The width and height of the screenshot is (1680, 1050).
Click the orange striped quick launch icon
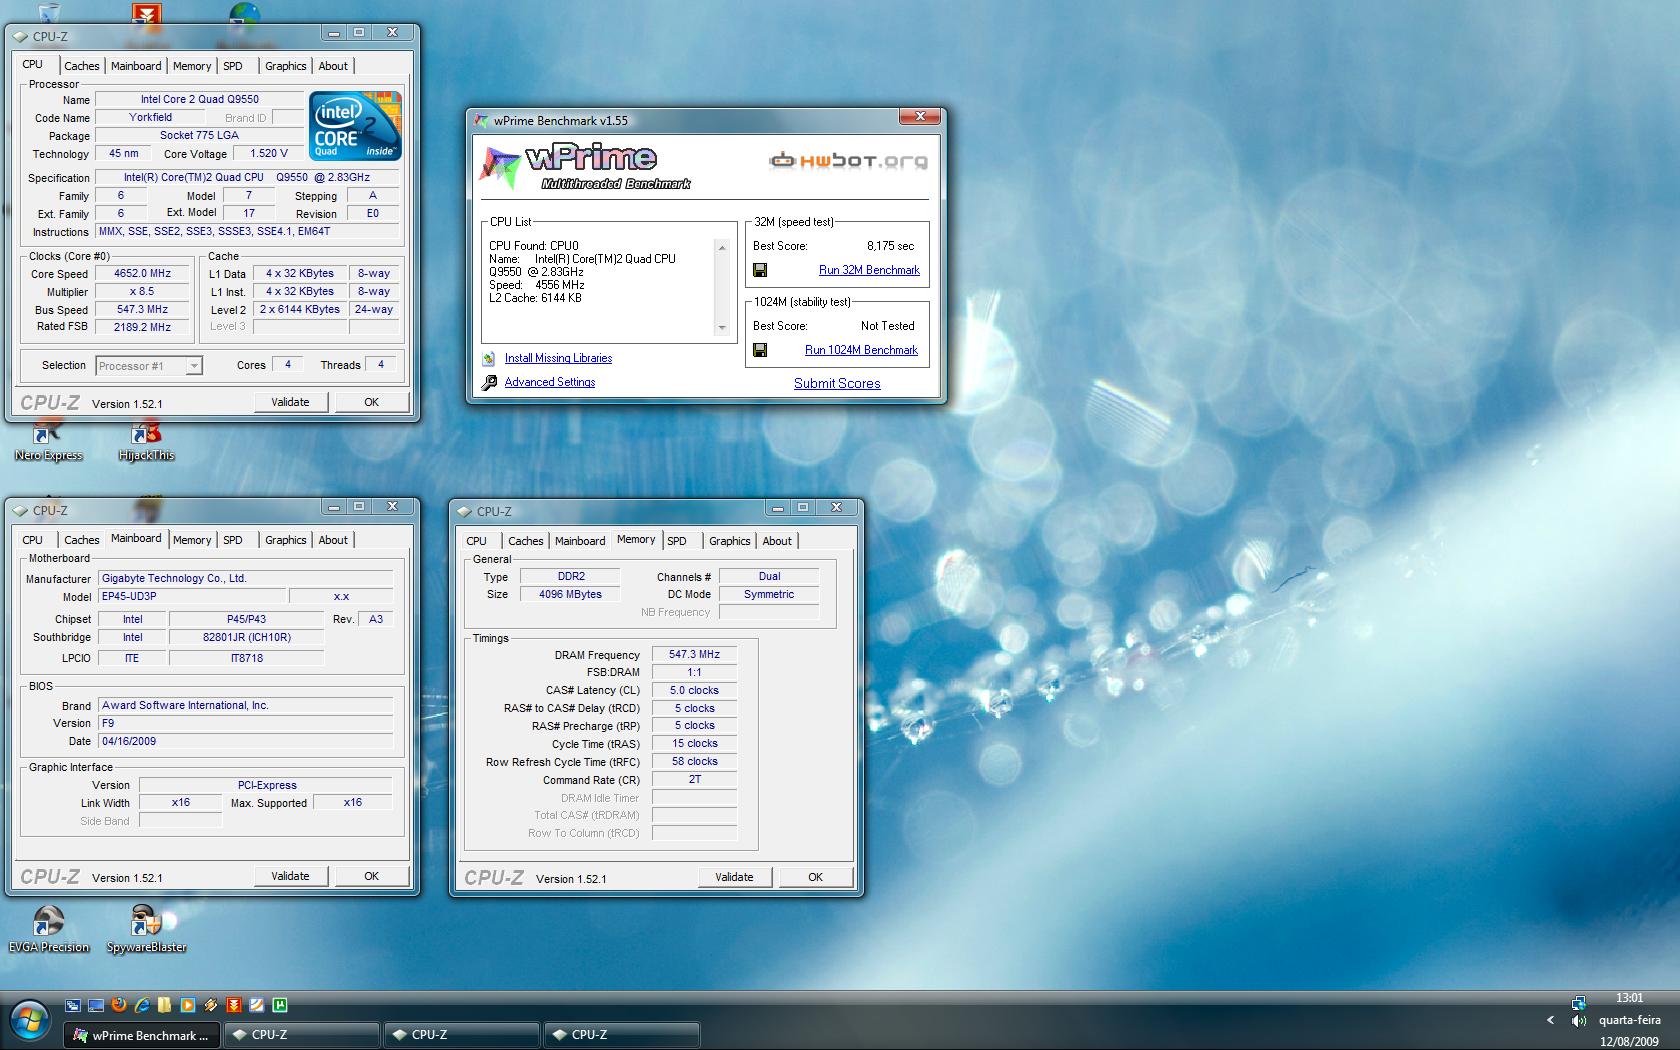click(211, 1005)
